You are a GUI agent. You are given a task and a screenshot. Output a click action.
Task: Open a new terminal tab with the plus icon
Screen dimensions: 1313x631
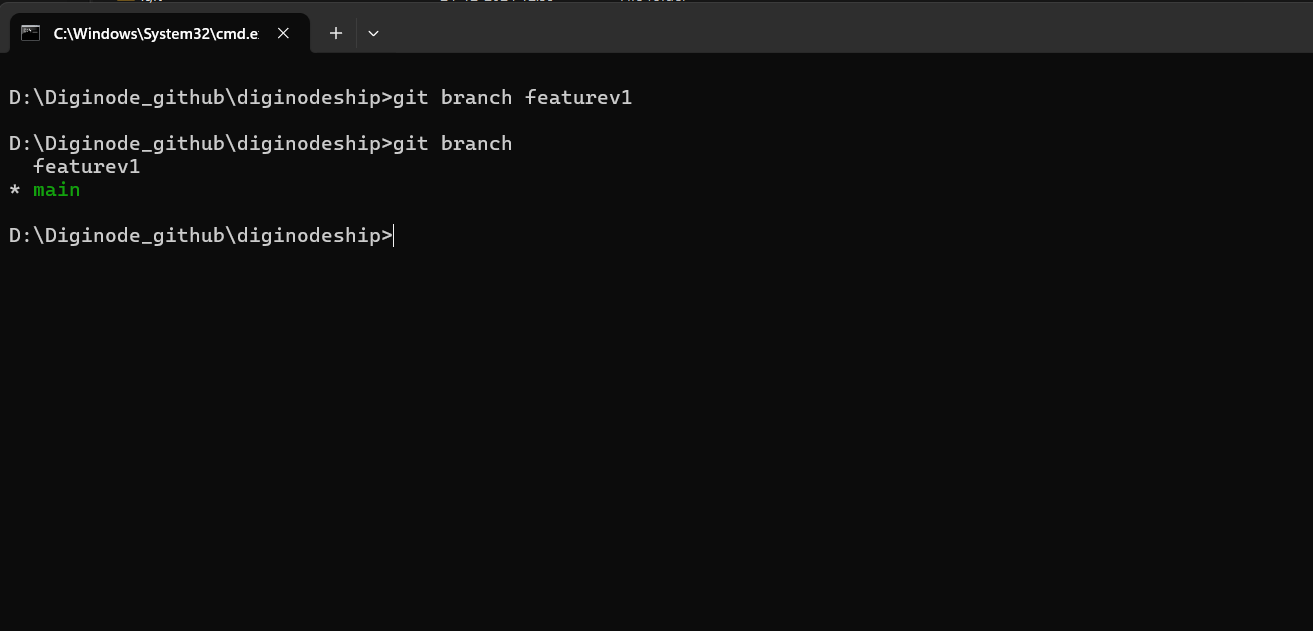tap(335, 33)
